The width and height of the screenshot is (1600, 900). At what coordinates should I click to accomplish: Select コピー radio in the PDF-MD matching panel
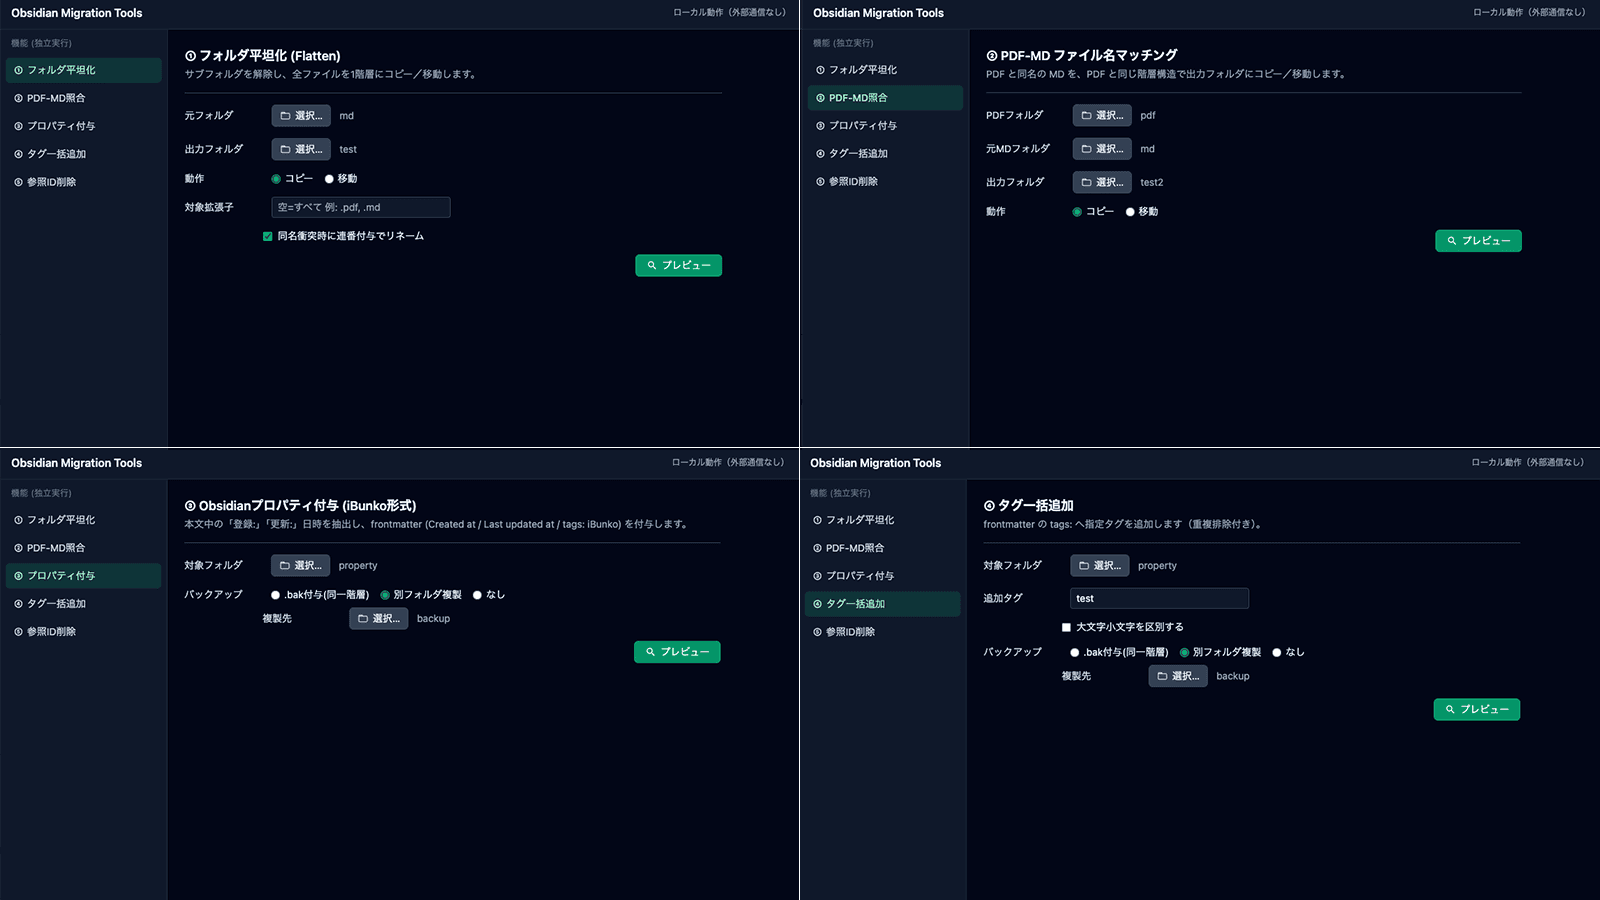click(1077, 212)
